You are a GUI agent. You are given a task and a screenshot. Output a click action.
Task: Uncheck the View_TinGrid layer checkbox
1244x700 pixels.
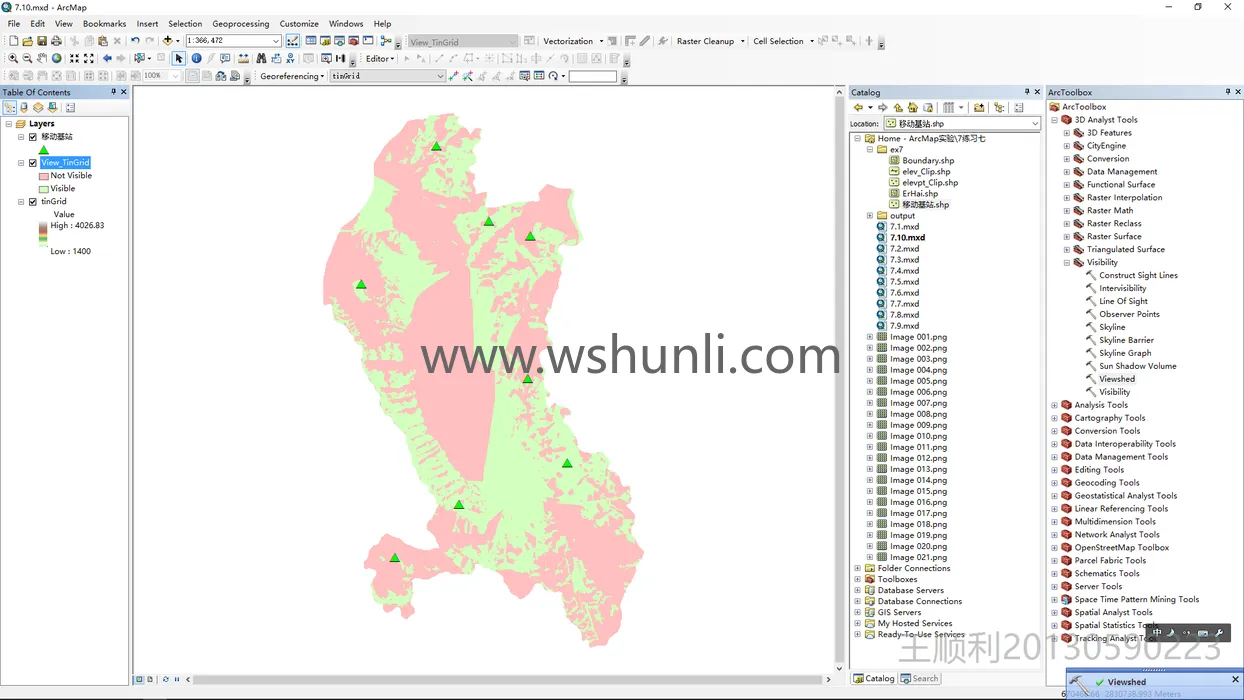click(x=33, y=163)
